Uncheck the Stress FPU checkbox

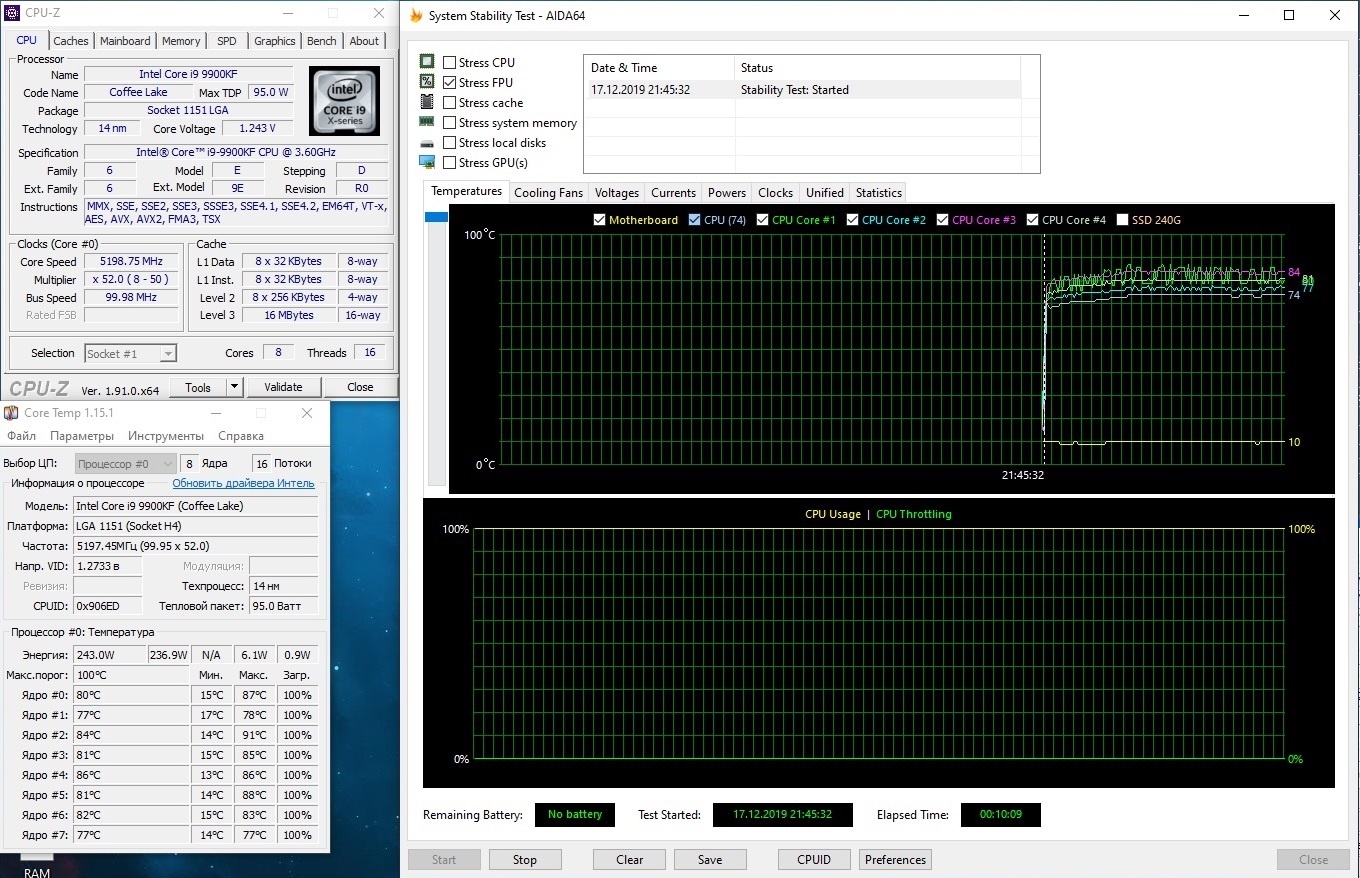click(x=450, y=83)
